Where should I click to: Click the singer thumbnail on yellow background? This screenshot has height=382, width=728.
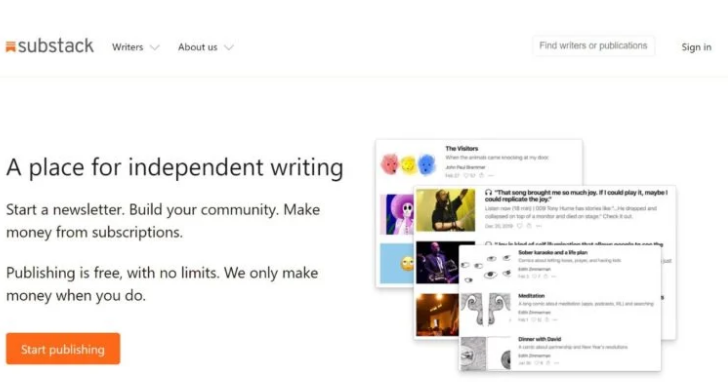pos(445,210)
